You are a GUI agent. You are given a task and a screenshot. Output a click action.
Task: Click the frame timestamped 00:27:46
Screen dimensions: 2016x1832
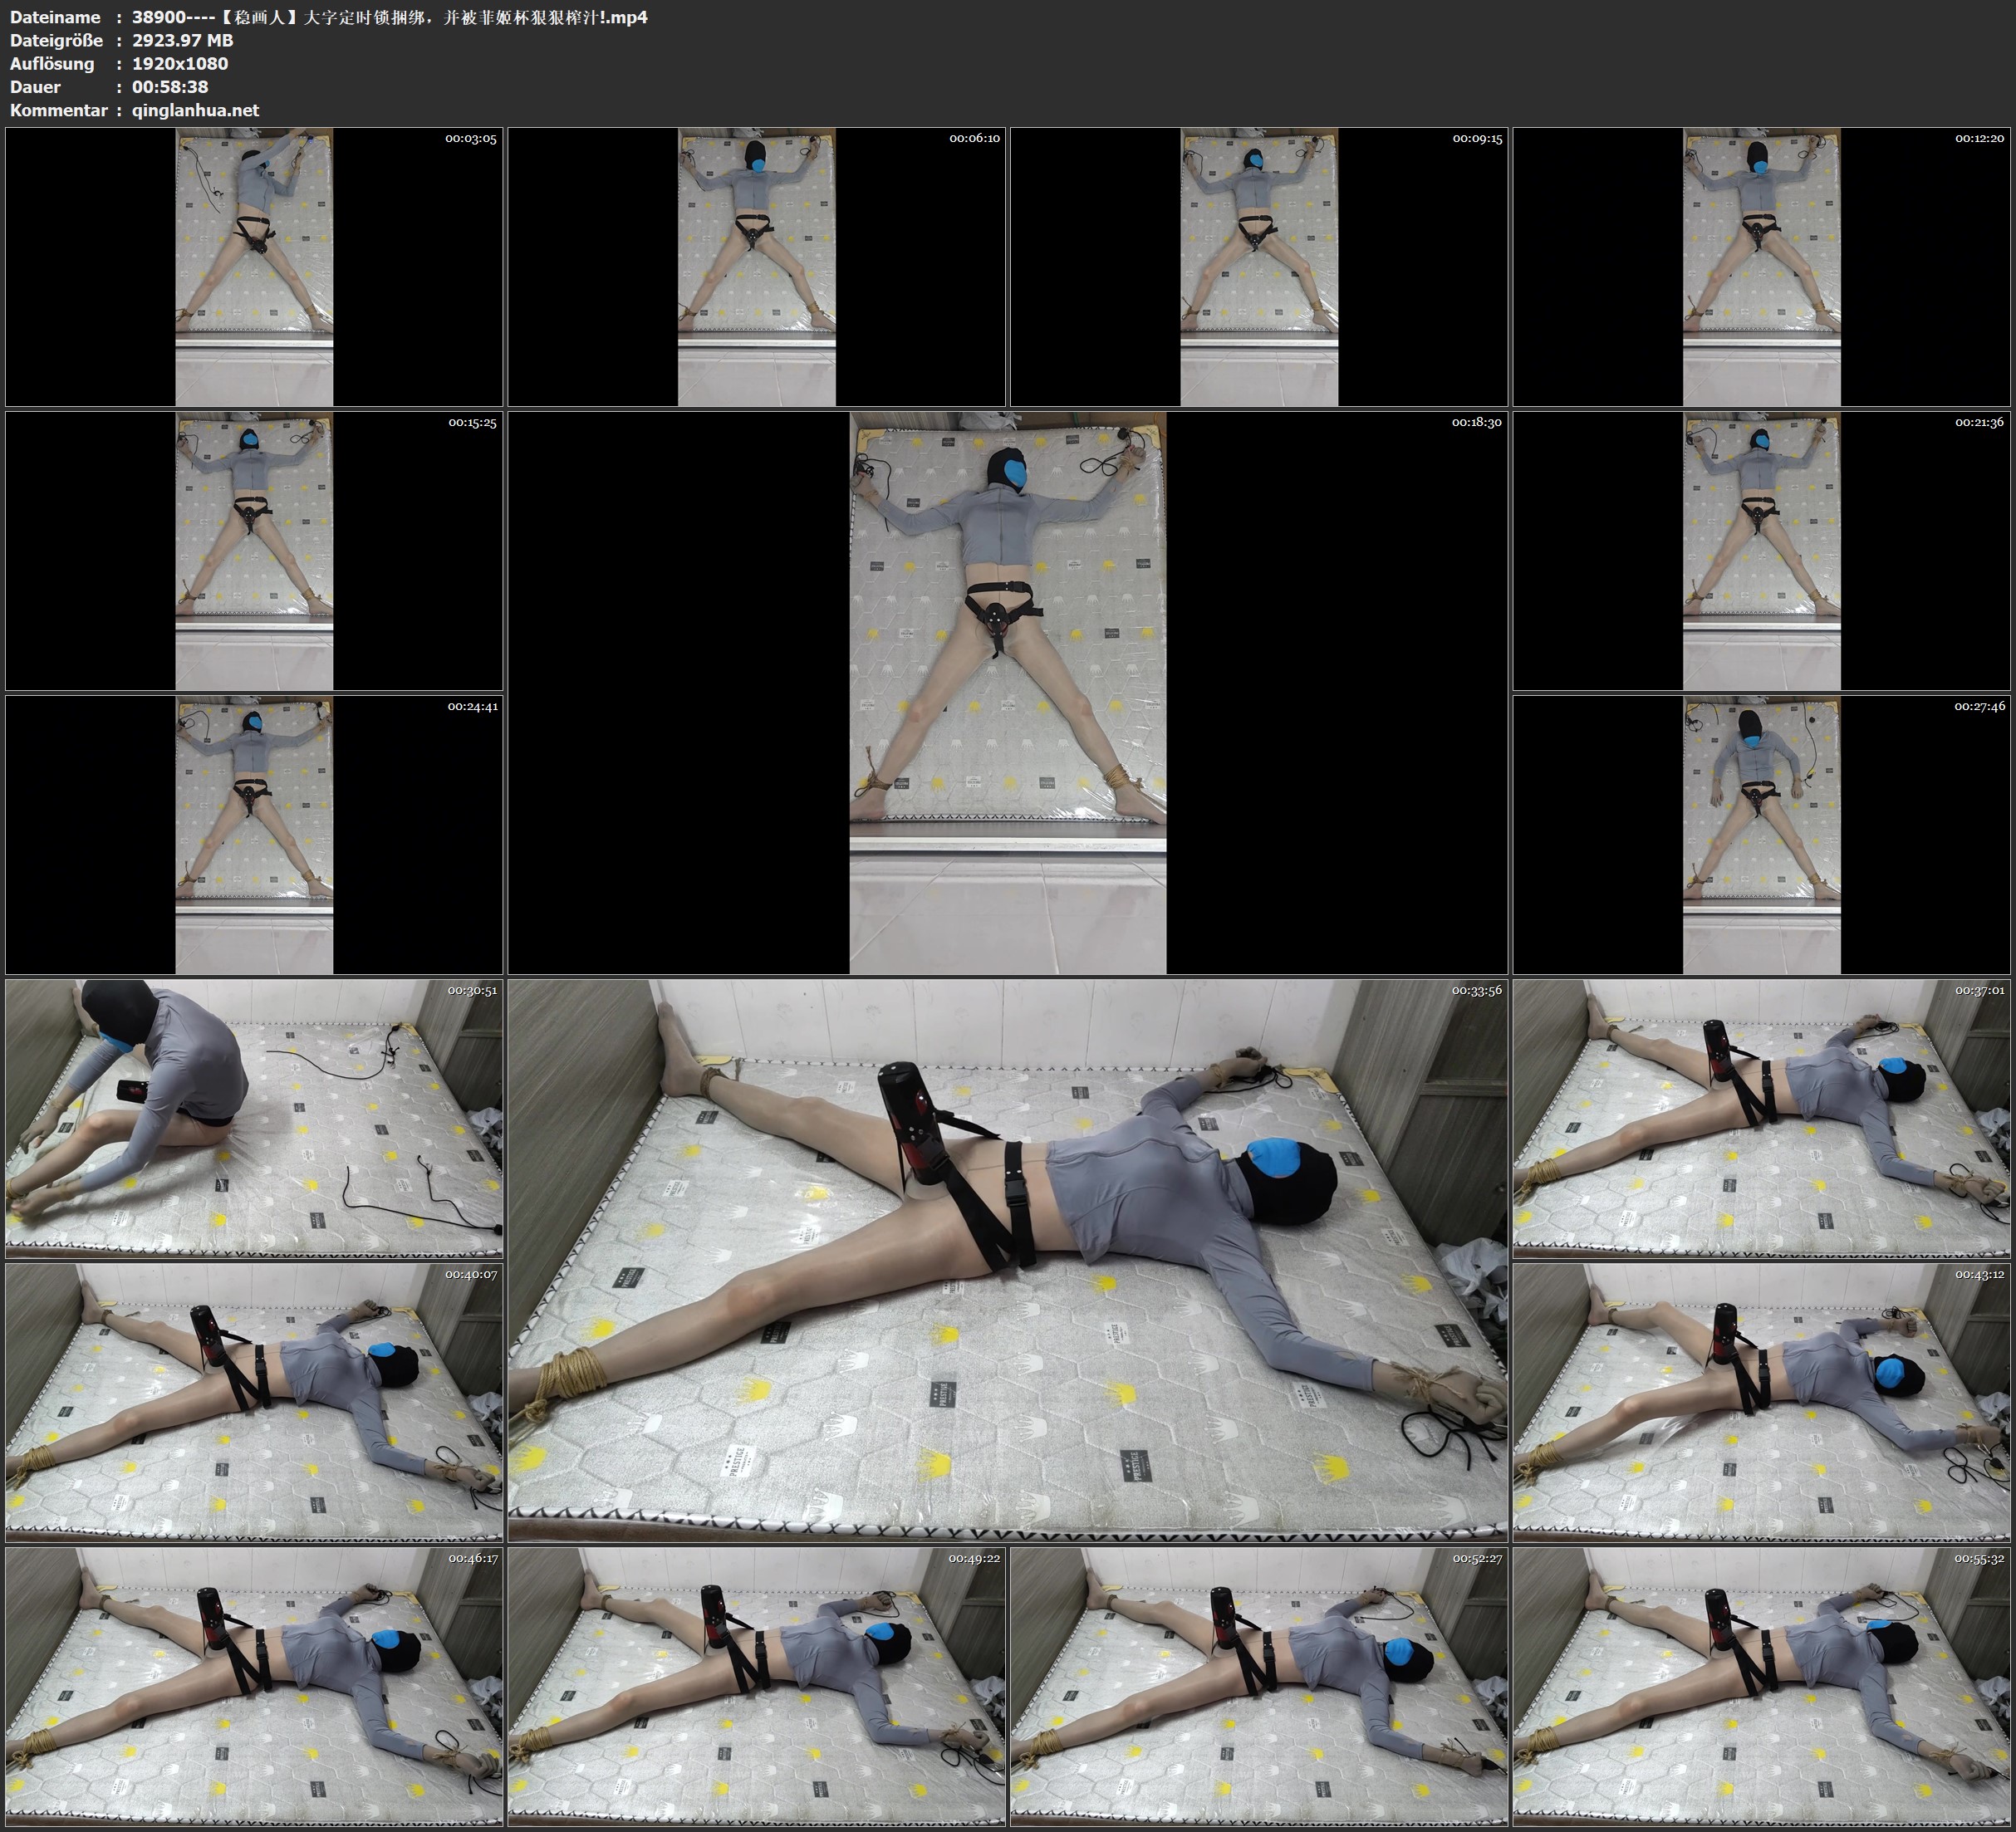click(1762, 834)
